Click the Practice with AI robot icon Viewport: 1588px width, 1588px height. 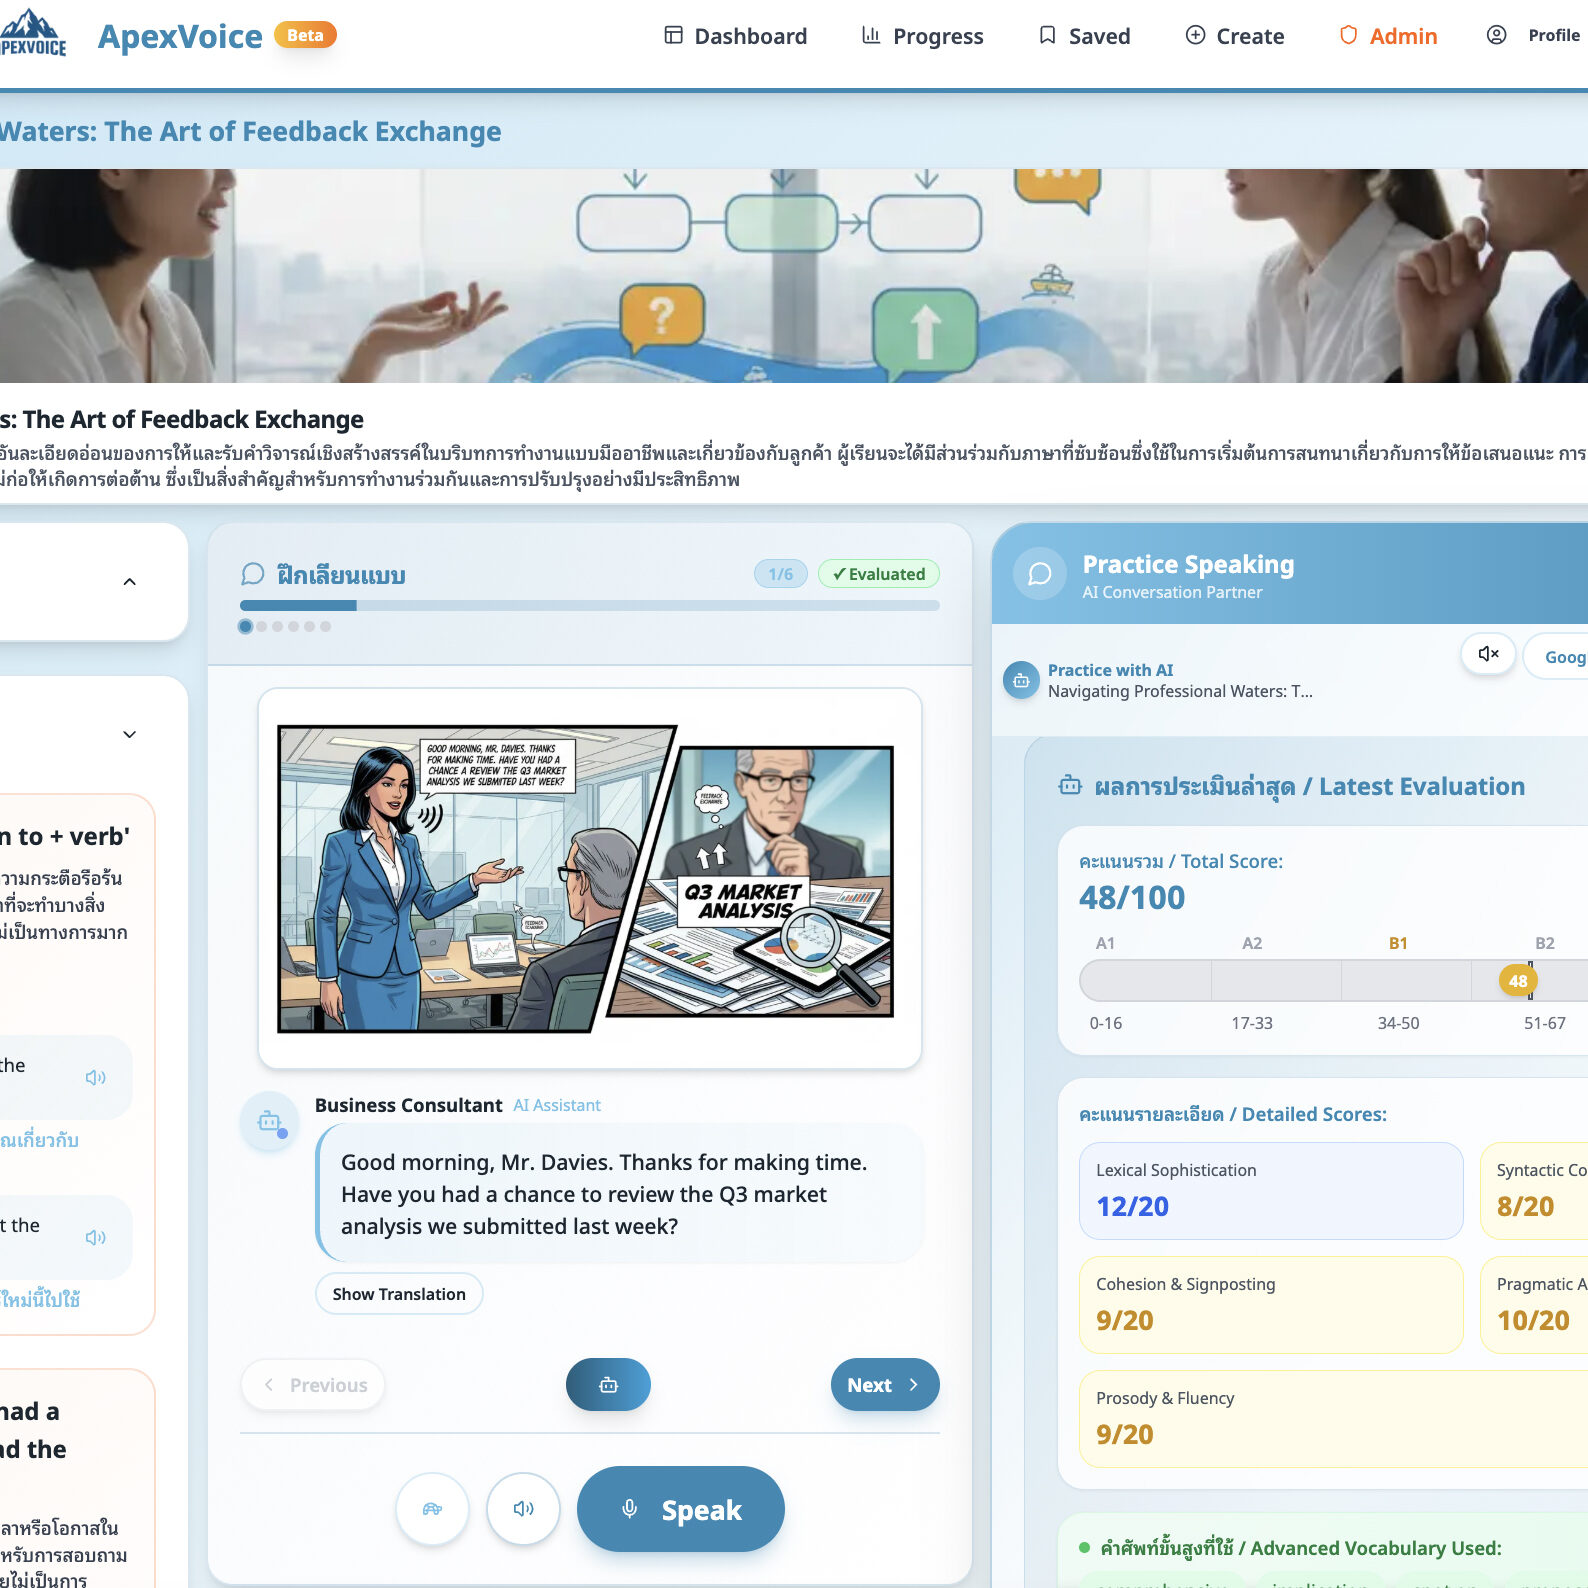coord(1021,681)
